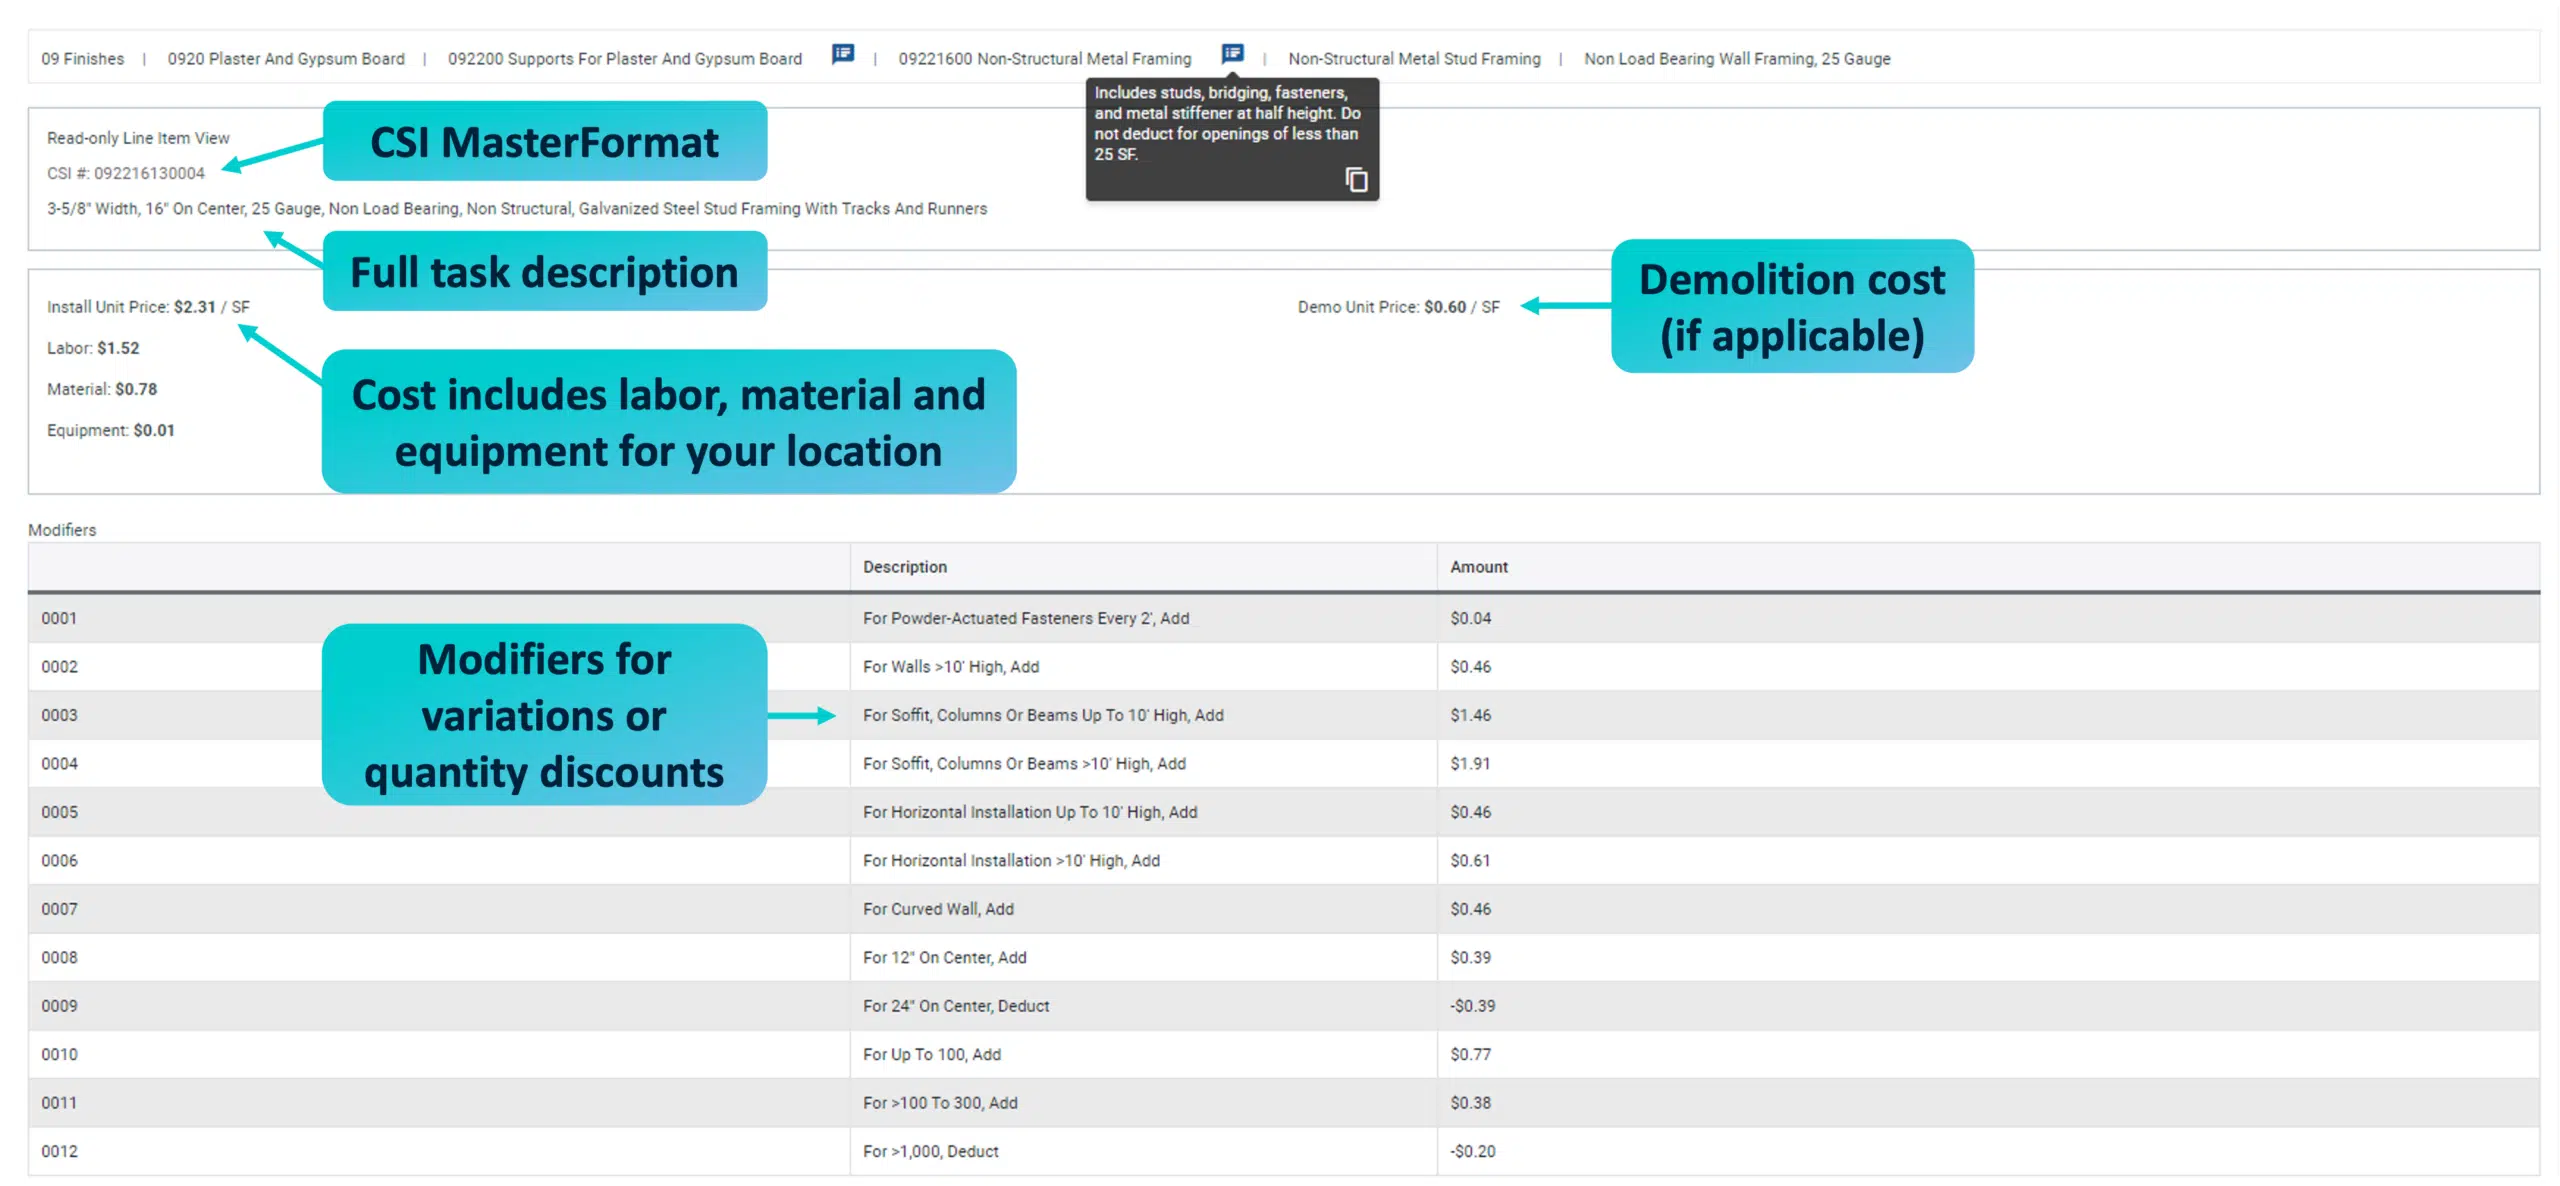The image size is (2560, 1186).
Task: Open Non Load Bearing Wall Framing, 25 Gauge
Action: (x=1737, y=59)
